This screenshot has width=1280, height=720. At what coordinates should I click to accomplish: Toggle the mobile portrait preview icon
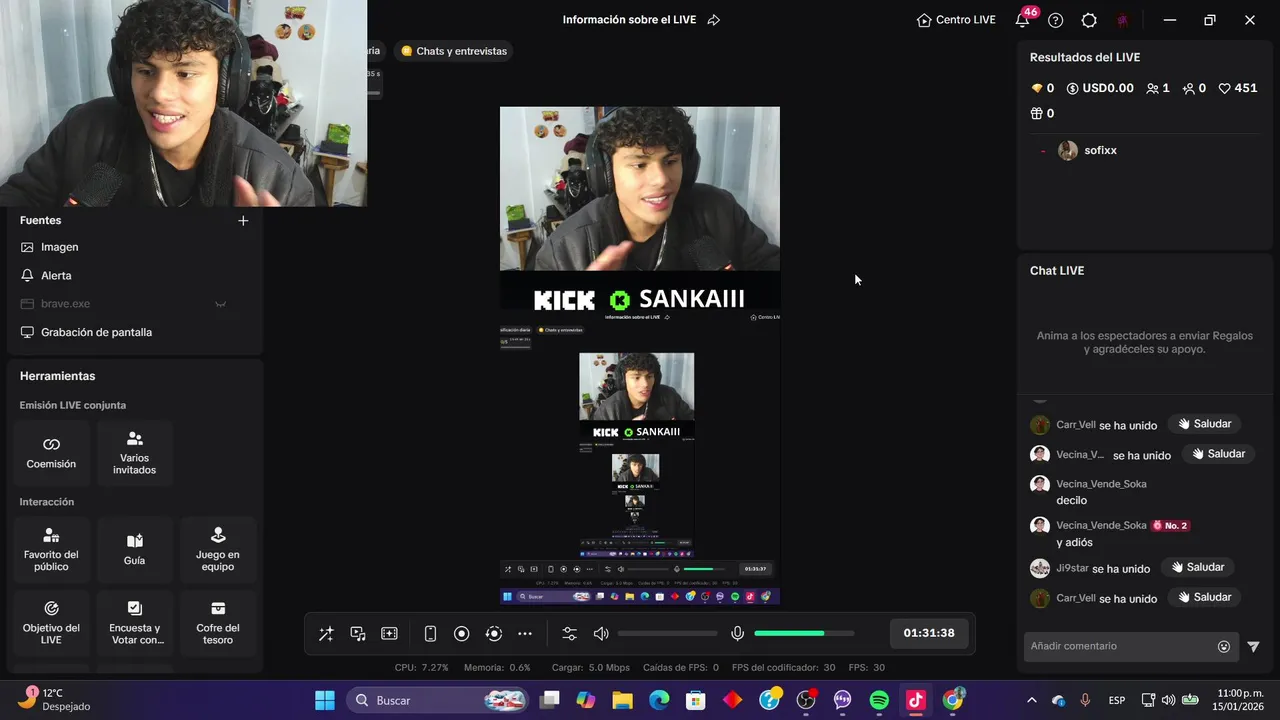pyautogui.click(x=430, y=634)
